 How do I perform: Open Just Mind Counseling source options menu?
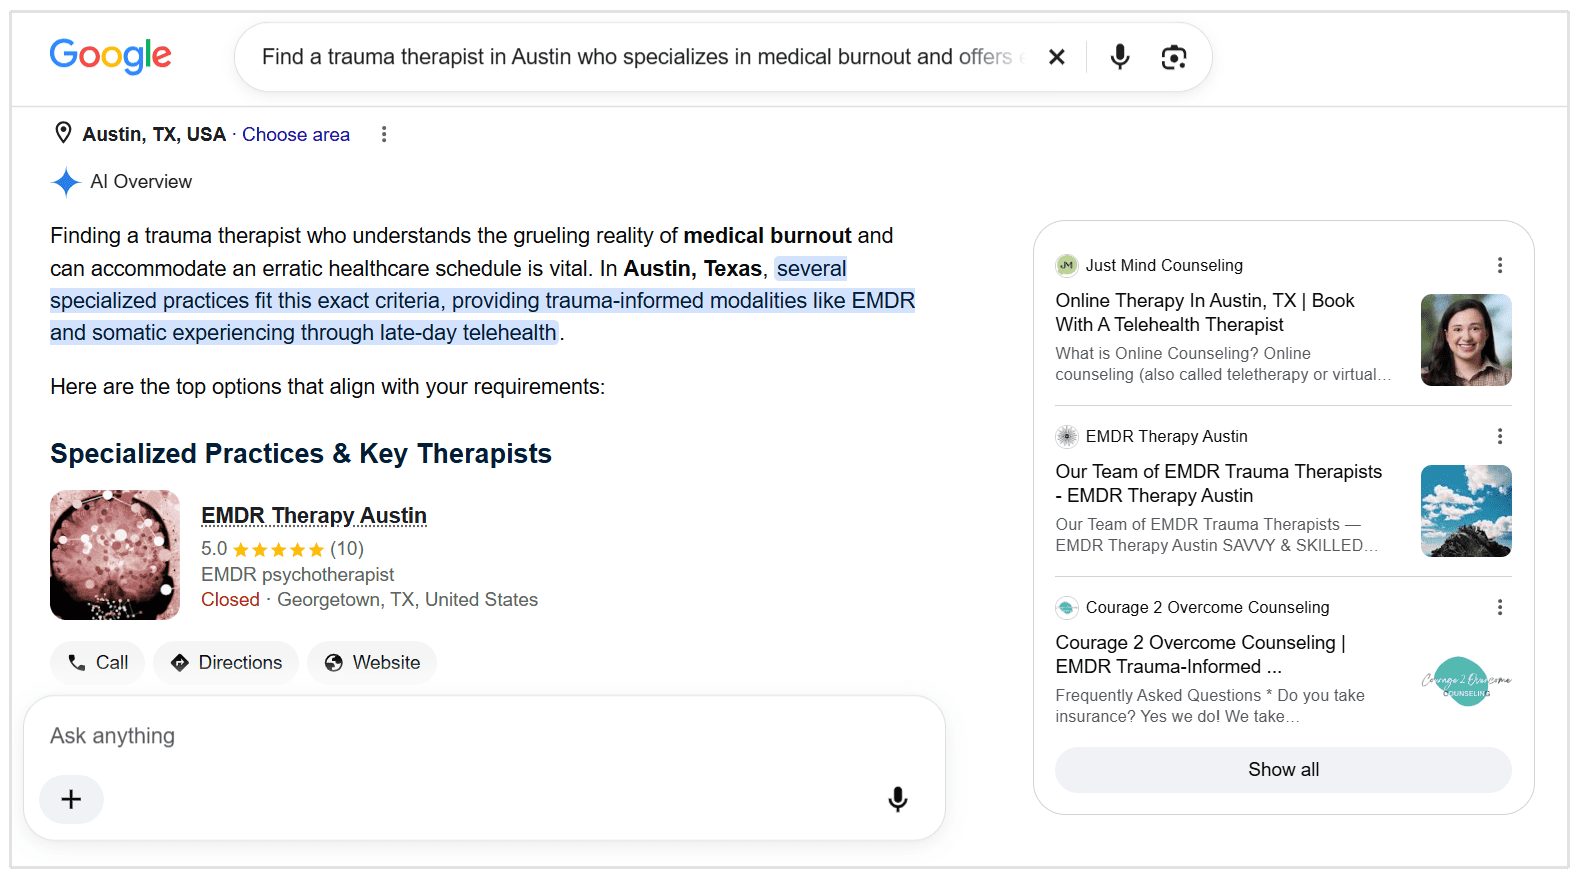tap(1499, 265)
